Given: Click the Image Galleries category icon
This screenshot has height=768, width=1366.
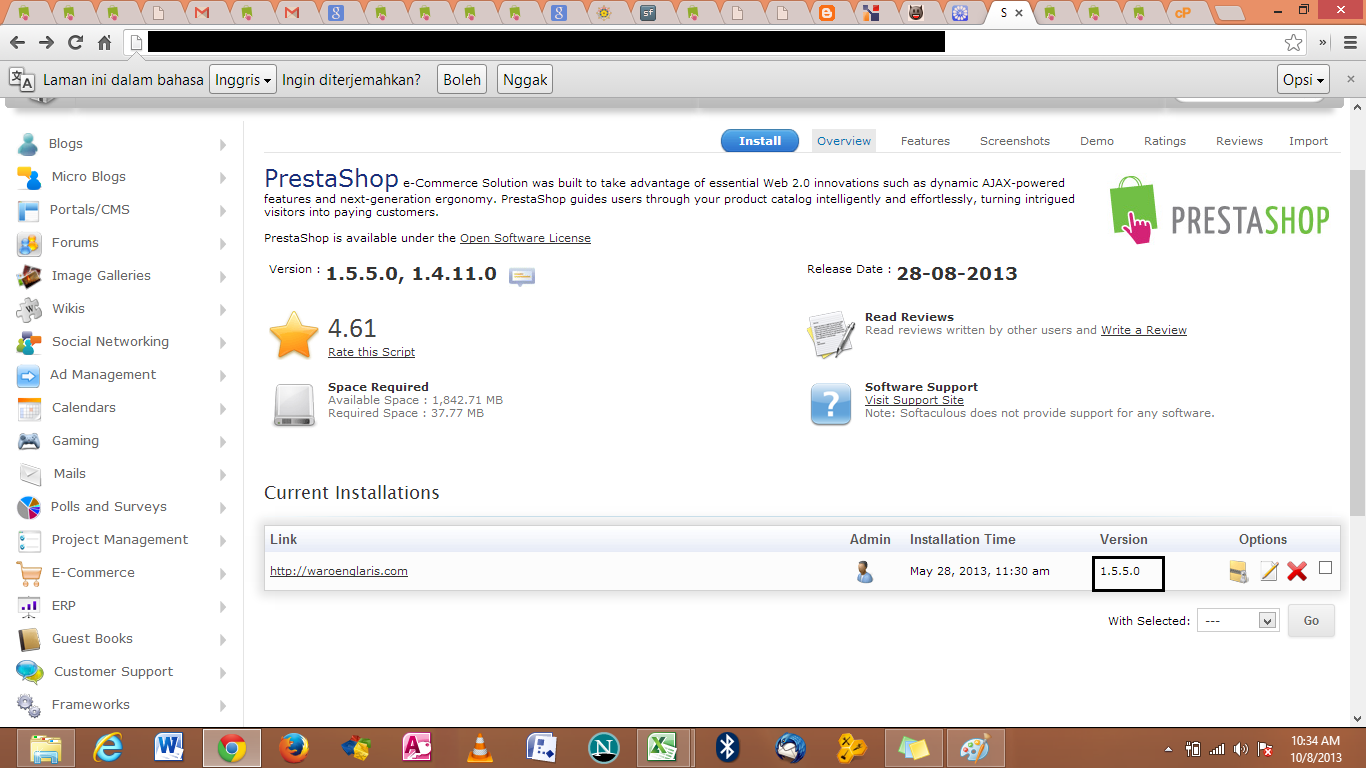Looking at the screenshot, I should click(29, 276).
